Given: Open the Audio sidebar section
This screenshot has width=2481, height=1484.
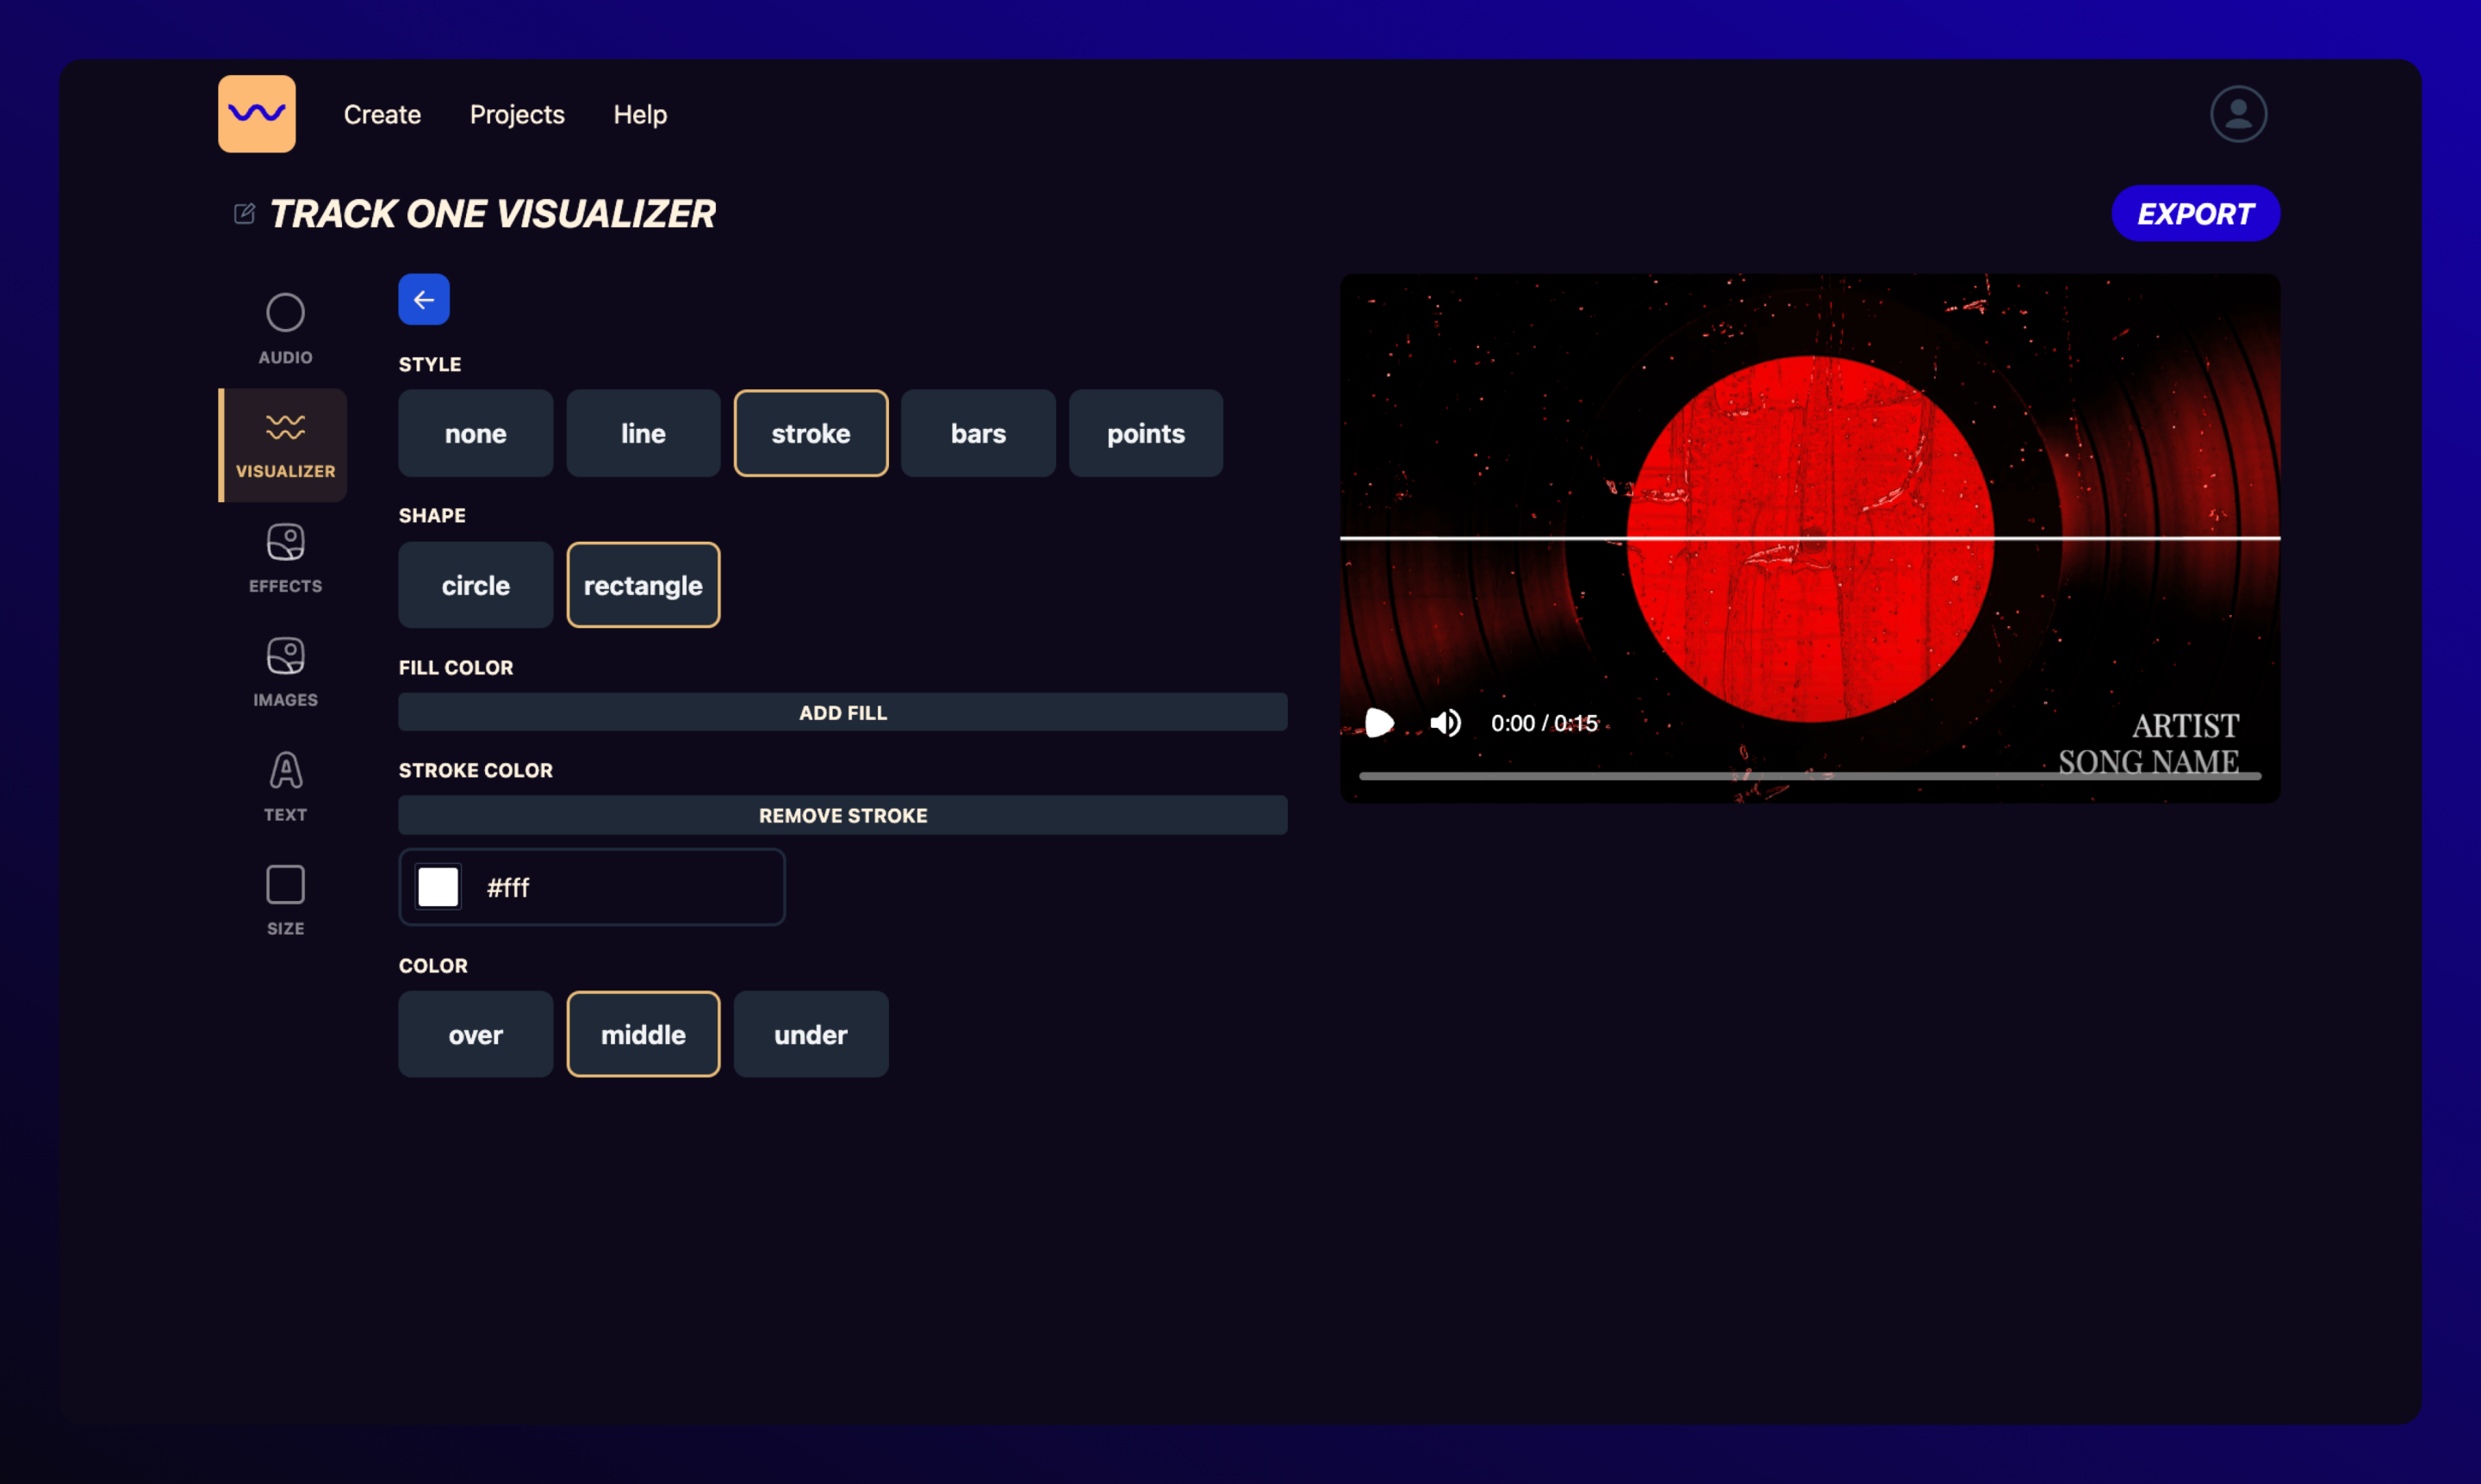Looking at the screenshot, I should click(285, 330).
